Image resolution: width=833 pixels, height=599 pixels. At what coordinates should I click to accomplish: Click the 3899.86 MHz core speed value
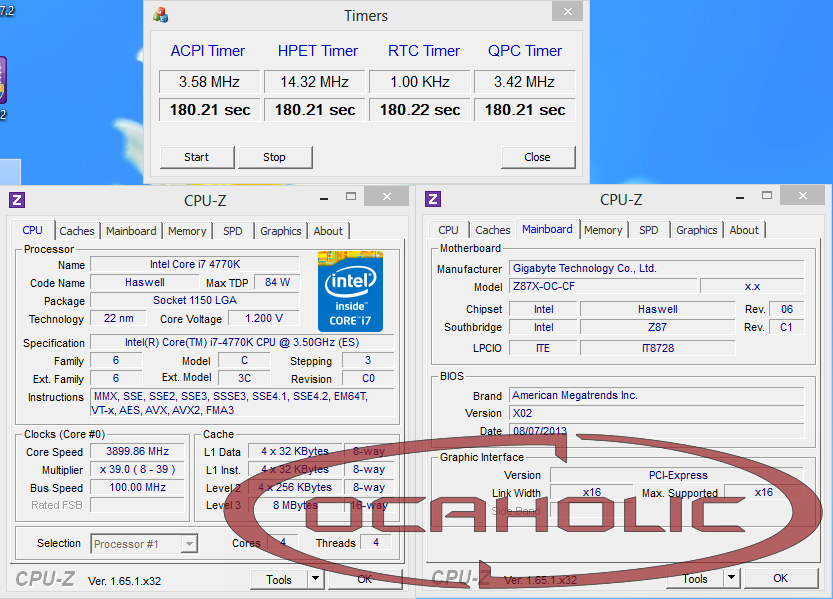[138, 451]
